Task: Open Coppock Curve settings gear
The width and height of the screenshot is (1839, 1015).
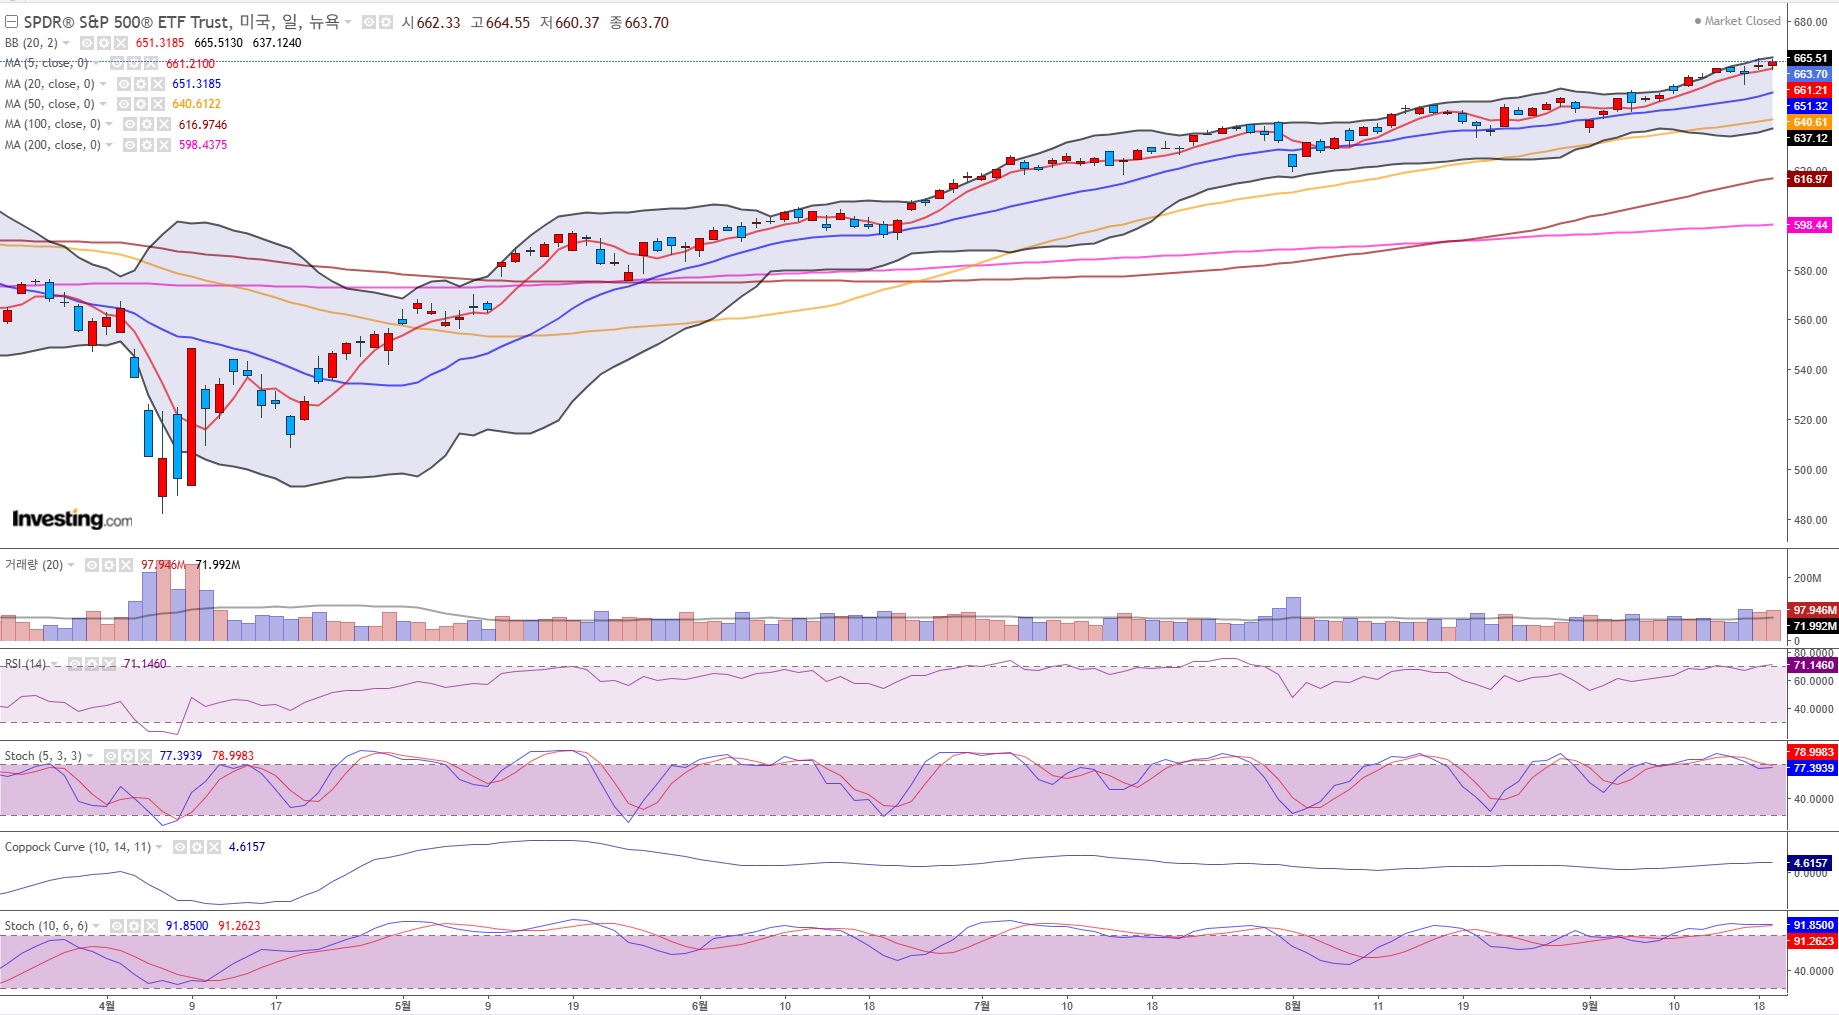Action: tap(197, 847)
